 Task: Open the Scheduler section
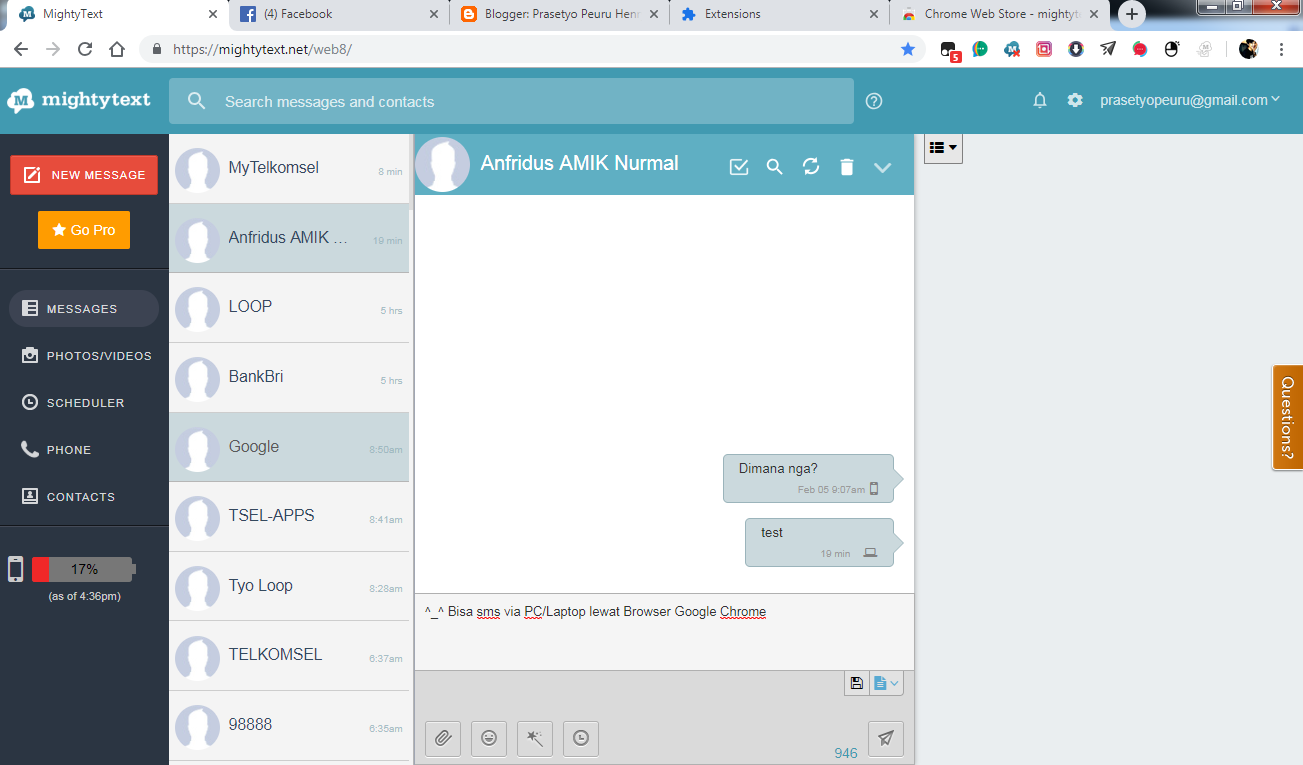pos(73,403)
